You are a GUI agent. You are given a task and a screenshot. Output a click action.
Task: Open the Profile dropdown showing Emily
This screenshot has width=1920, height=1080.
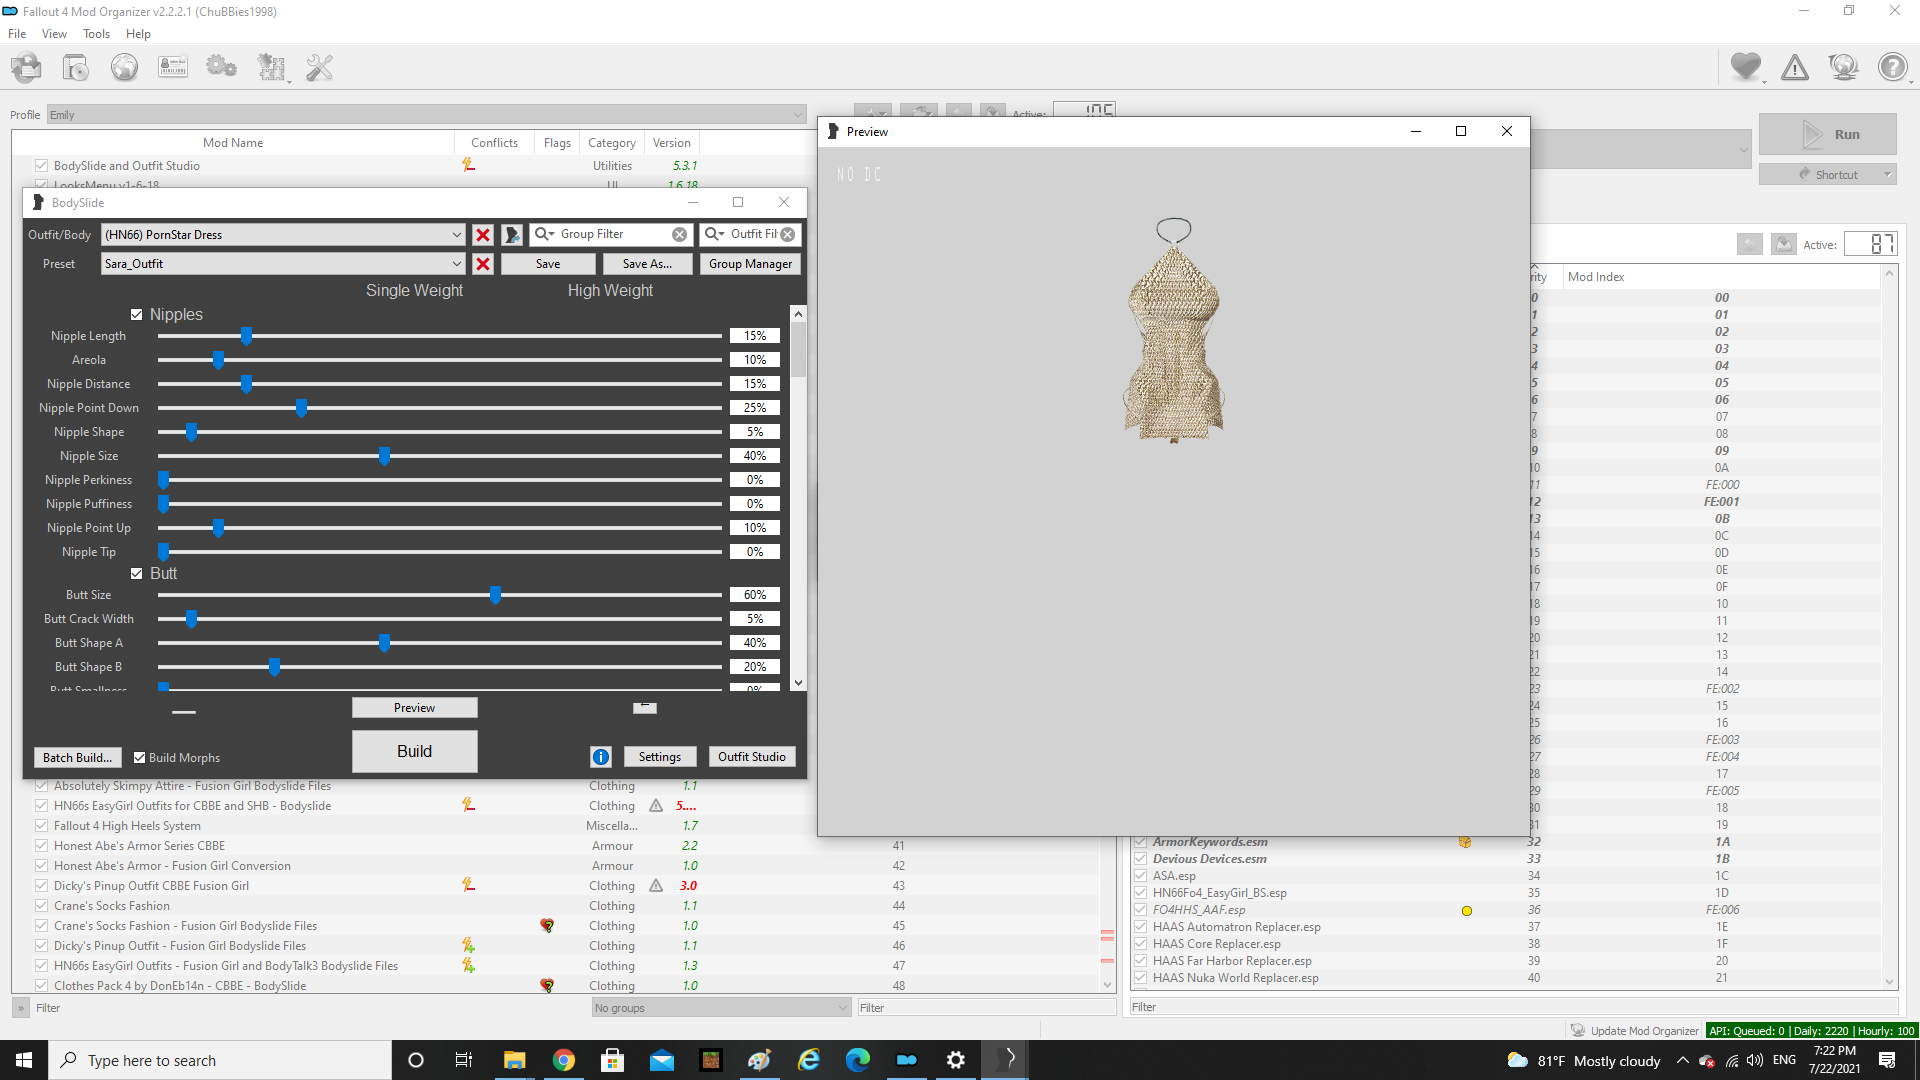click(x=426, y=115)
